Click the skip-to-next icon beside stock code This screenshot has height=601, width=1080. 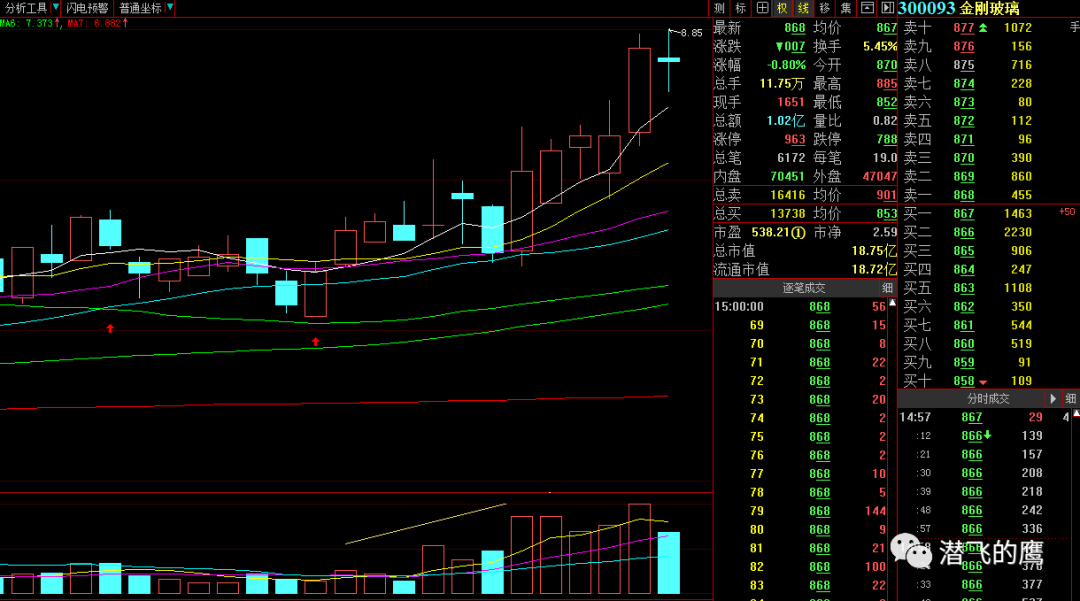point(887,8)
